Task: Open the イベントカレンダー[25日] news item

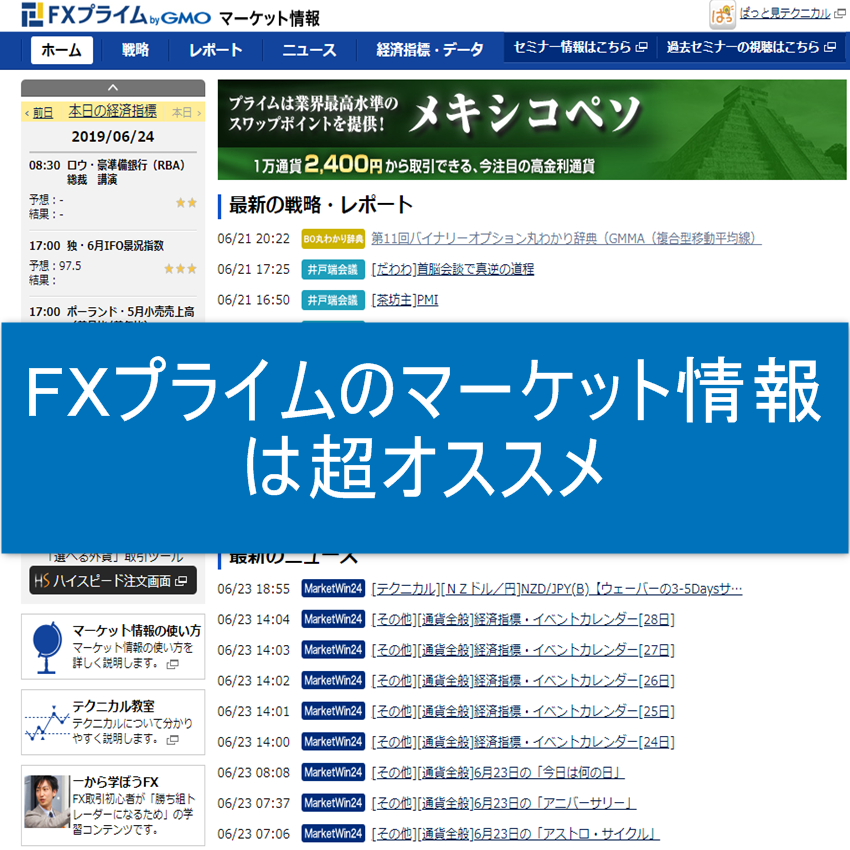Action: 523,711
